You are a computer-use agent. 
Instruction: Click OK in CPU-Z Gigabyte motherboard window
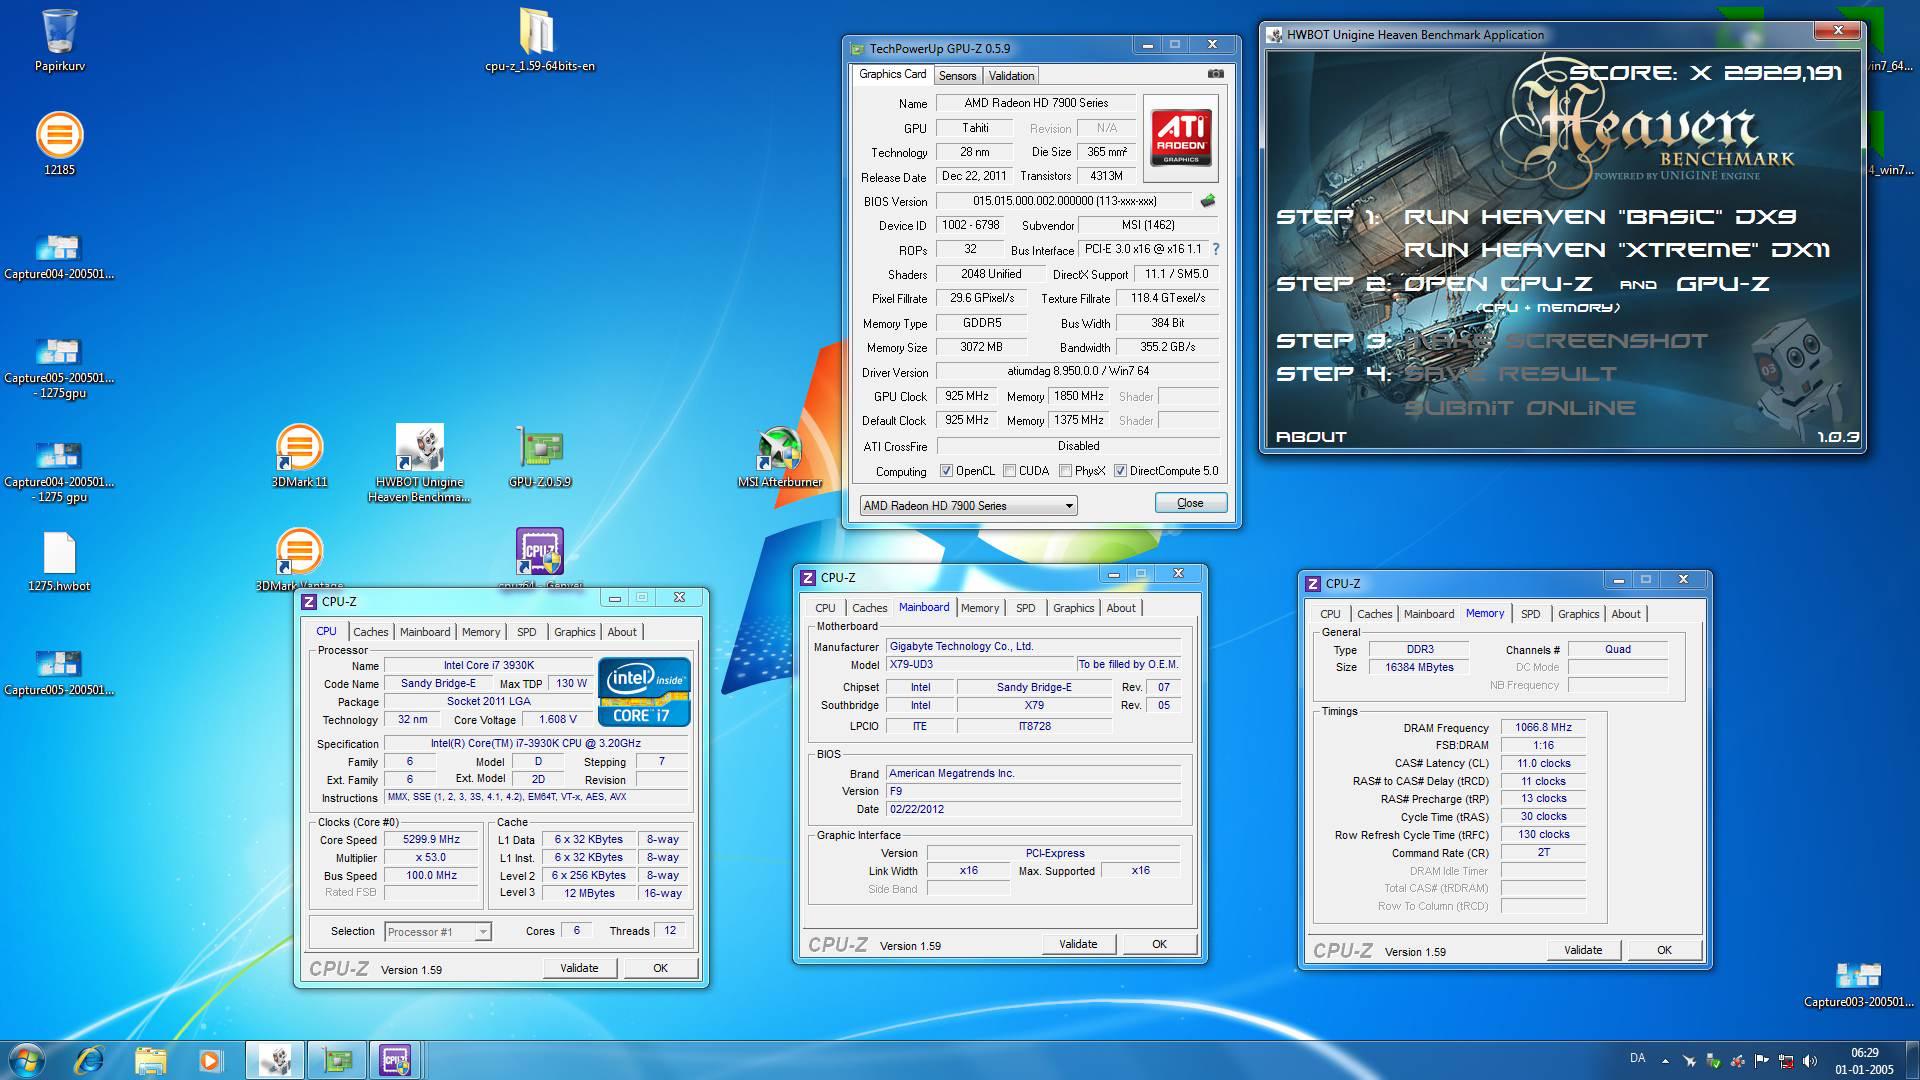coord(1159,944)
